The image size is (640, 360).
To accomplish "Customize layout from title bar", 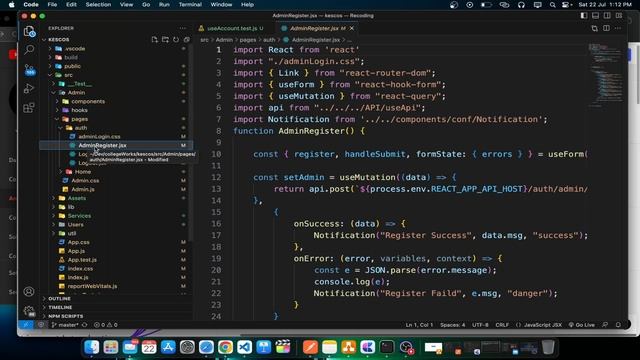I will point(619,16).
